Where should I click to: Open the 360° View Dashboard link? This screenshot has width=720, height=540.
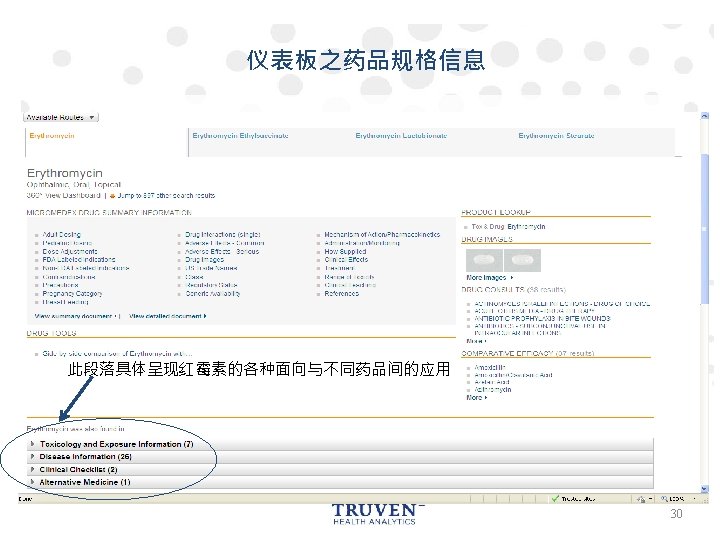point(63,195)
